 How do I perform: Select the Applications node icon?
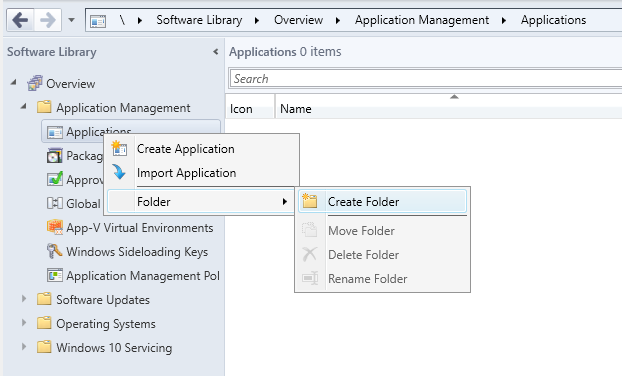(x=54, y=132)
